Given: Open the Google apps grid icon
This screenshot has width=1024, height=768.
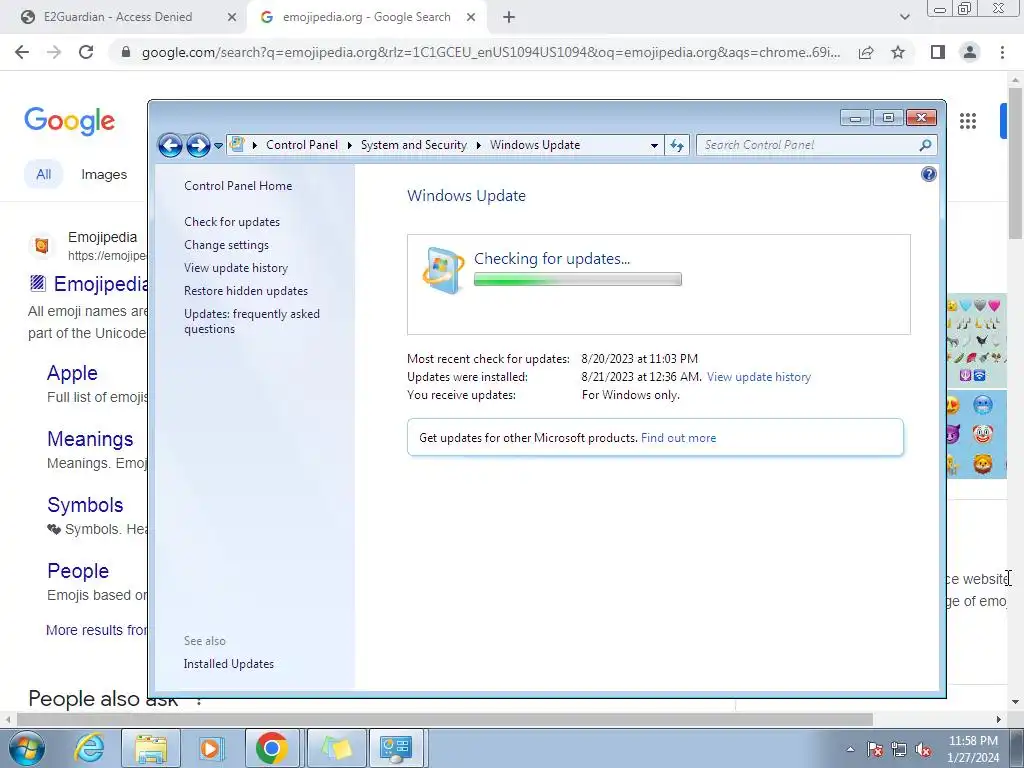Looking at the screenshot, I should 968,121.
